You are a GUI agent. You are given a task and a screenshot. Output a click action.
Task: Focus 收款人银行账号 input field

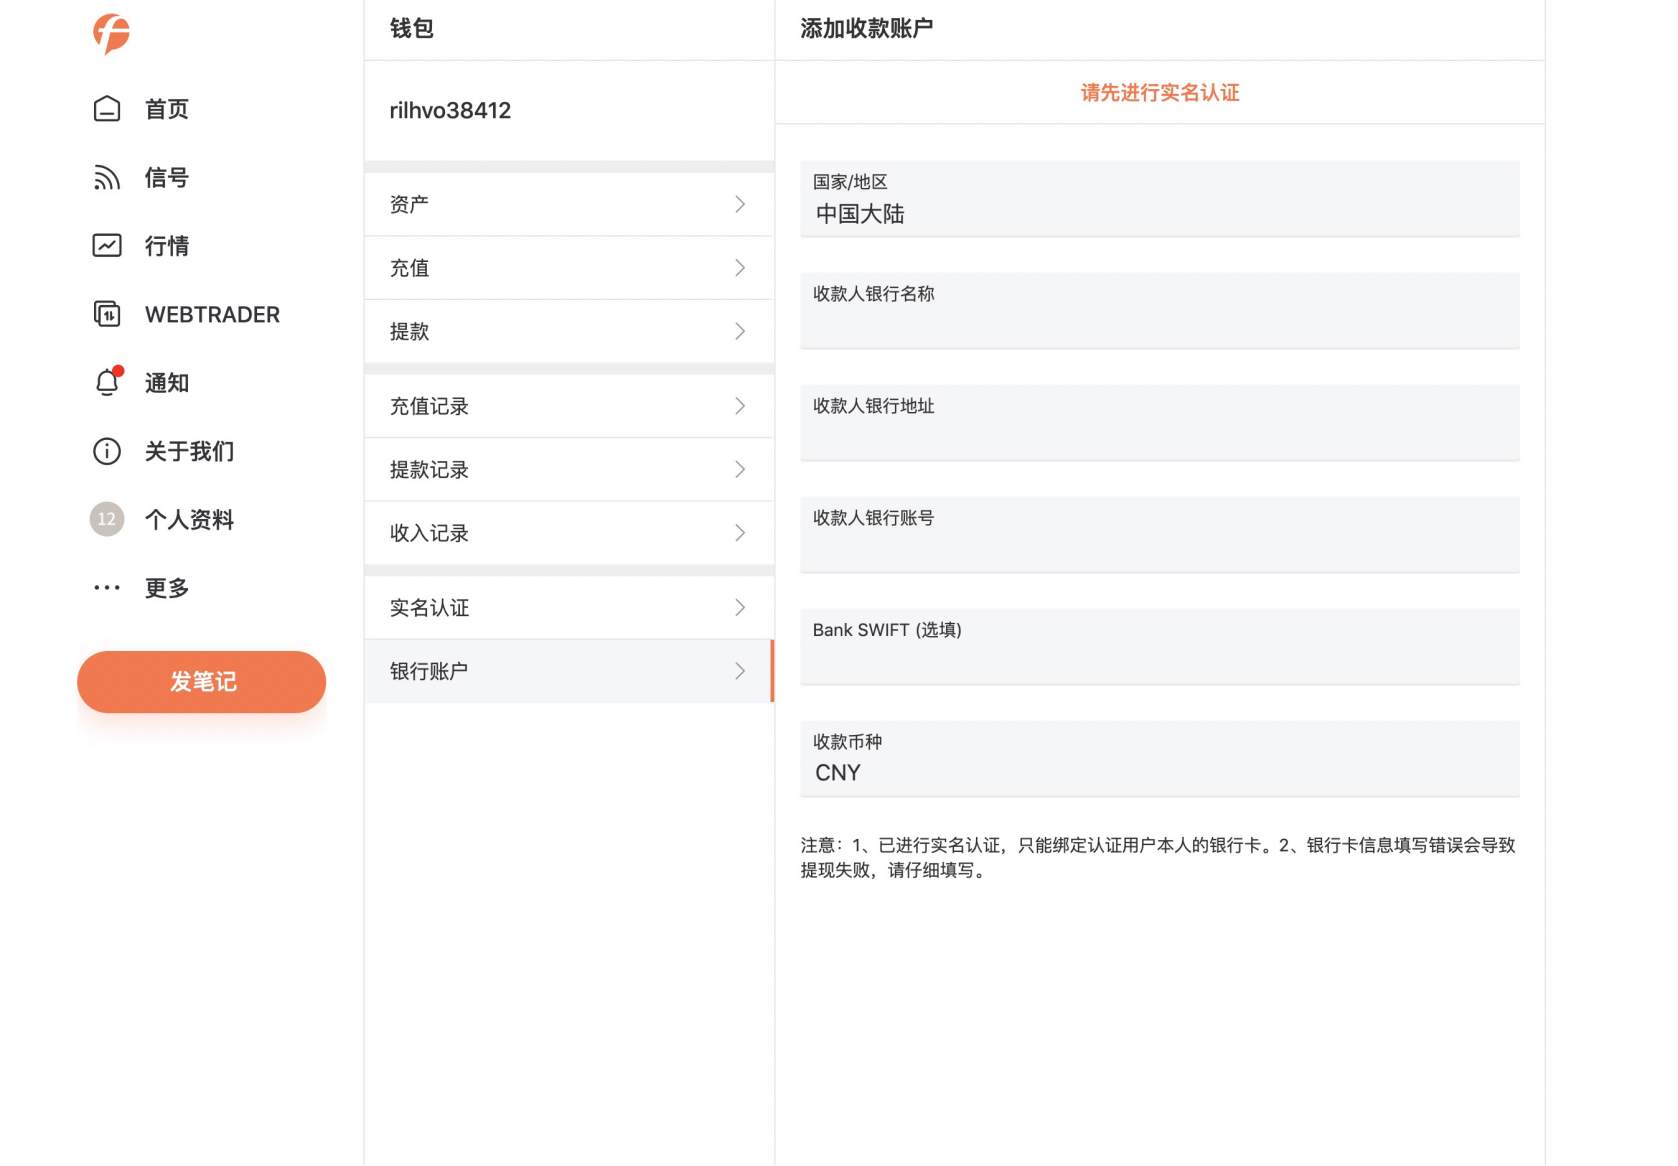(x=1160, y=535)
